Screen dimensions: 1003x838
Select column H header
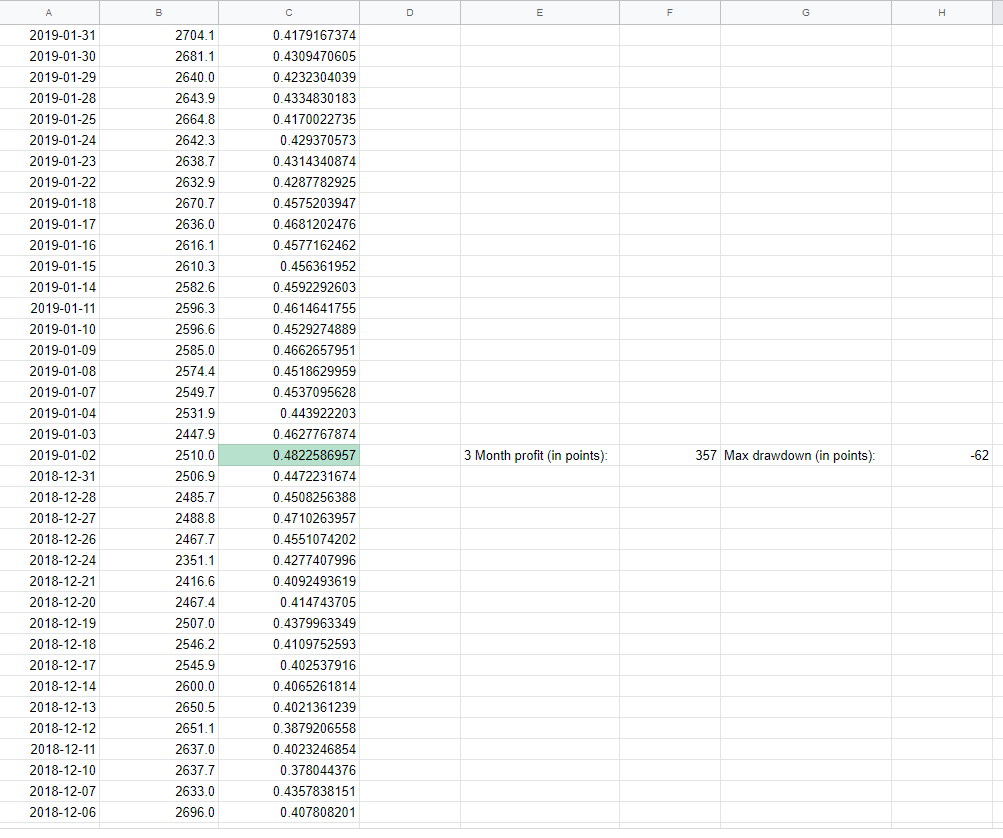[x=942, y=12]
